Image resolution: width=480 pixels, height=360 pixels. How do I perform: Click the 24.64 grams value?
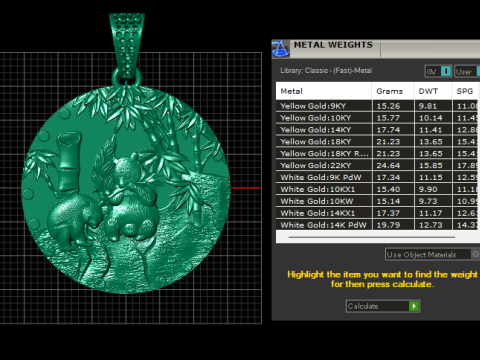[x=388, y=166]
